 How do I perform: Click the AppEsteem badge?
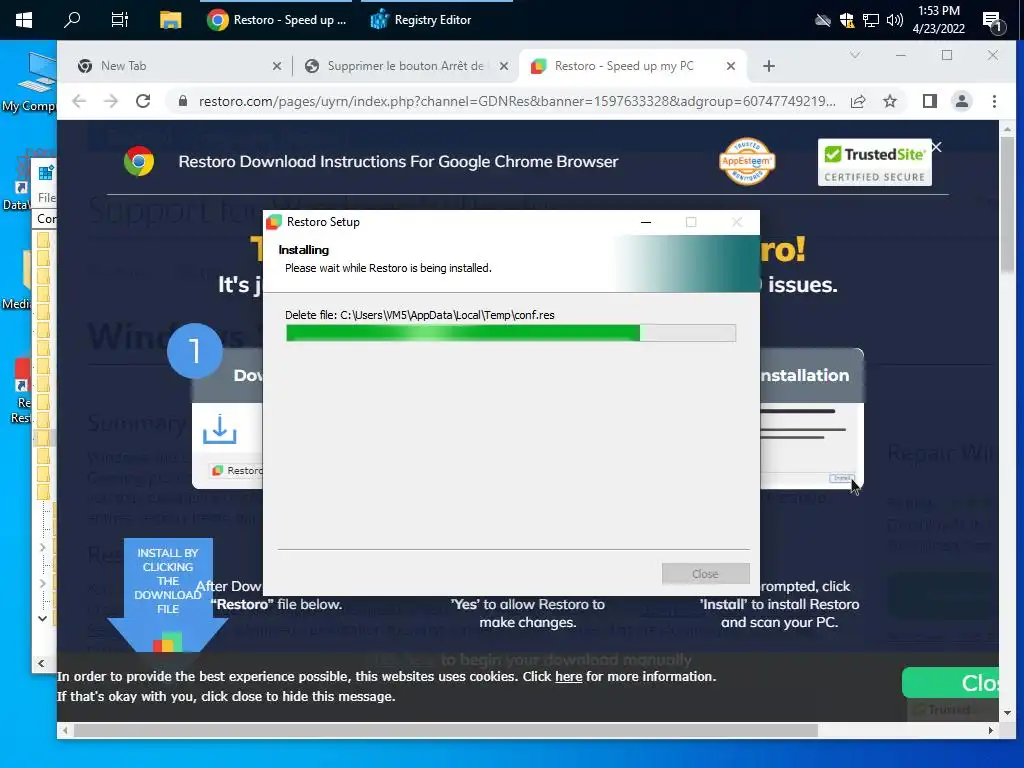point(747,161)
